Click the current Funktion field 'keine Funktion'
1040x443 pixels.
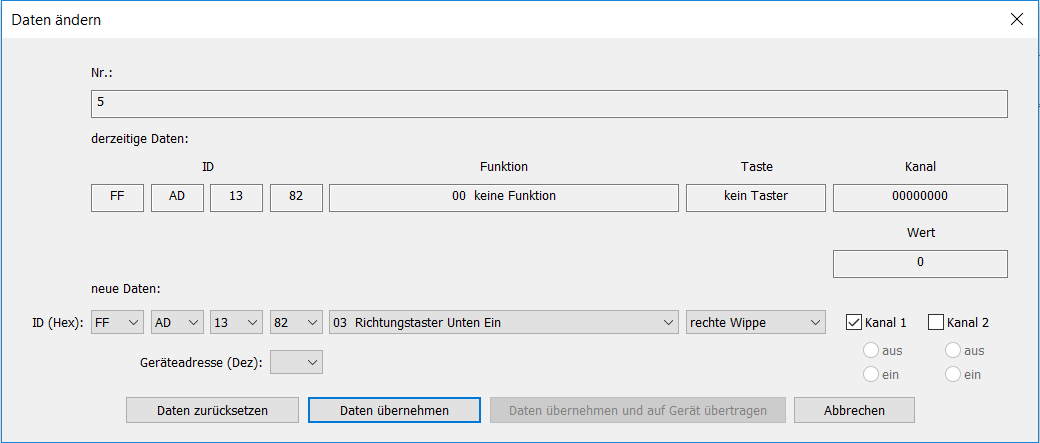504,197
